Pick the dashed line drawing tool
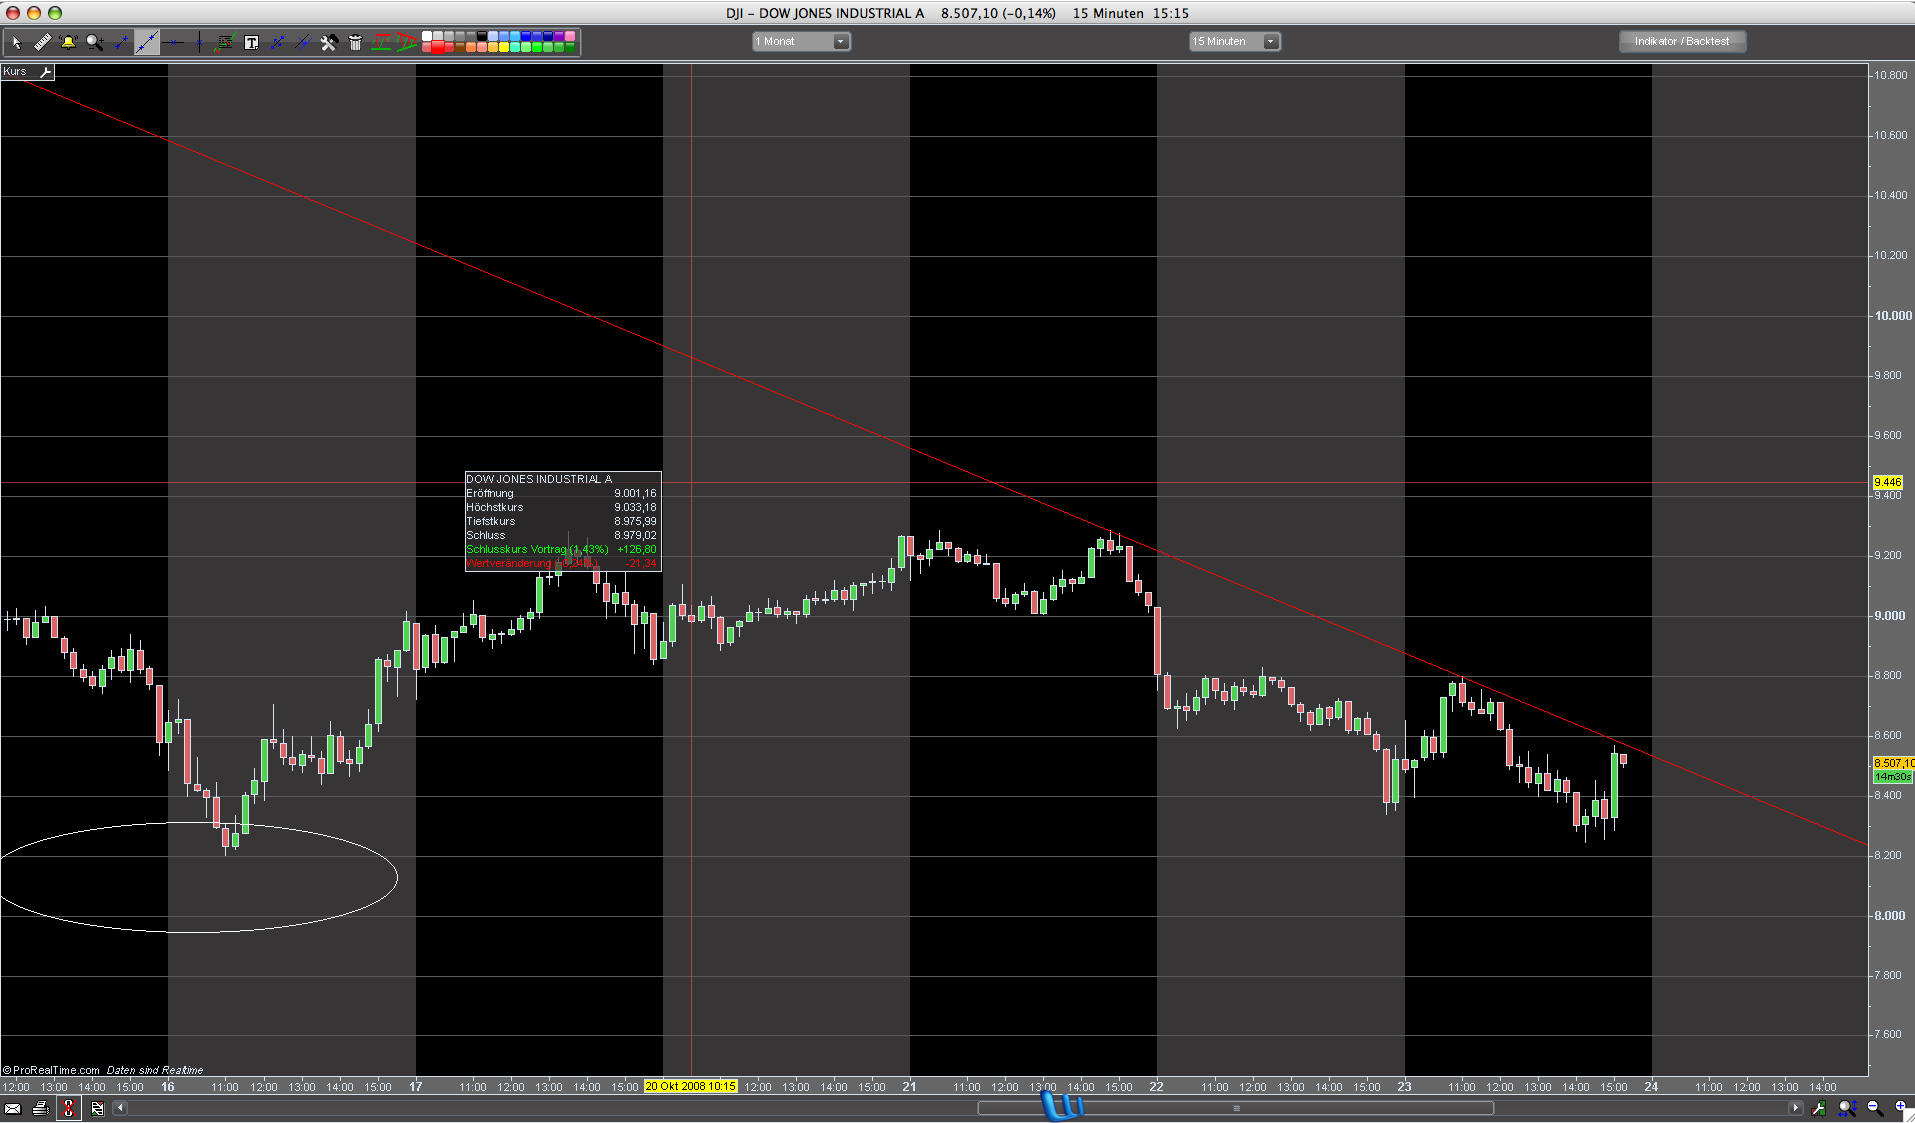This screenshot has height=1123, width=1915. tap(277, 42)
